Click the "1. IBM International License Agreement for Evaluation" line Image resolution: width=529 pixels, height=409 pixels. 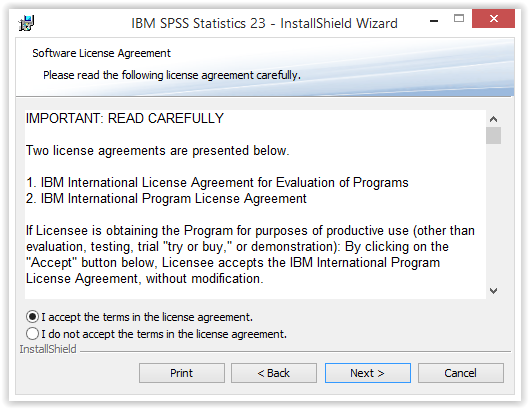coord(217,183)
